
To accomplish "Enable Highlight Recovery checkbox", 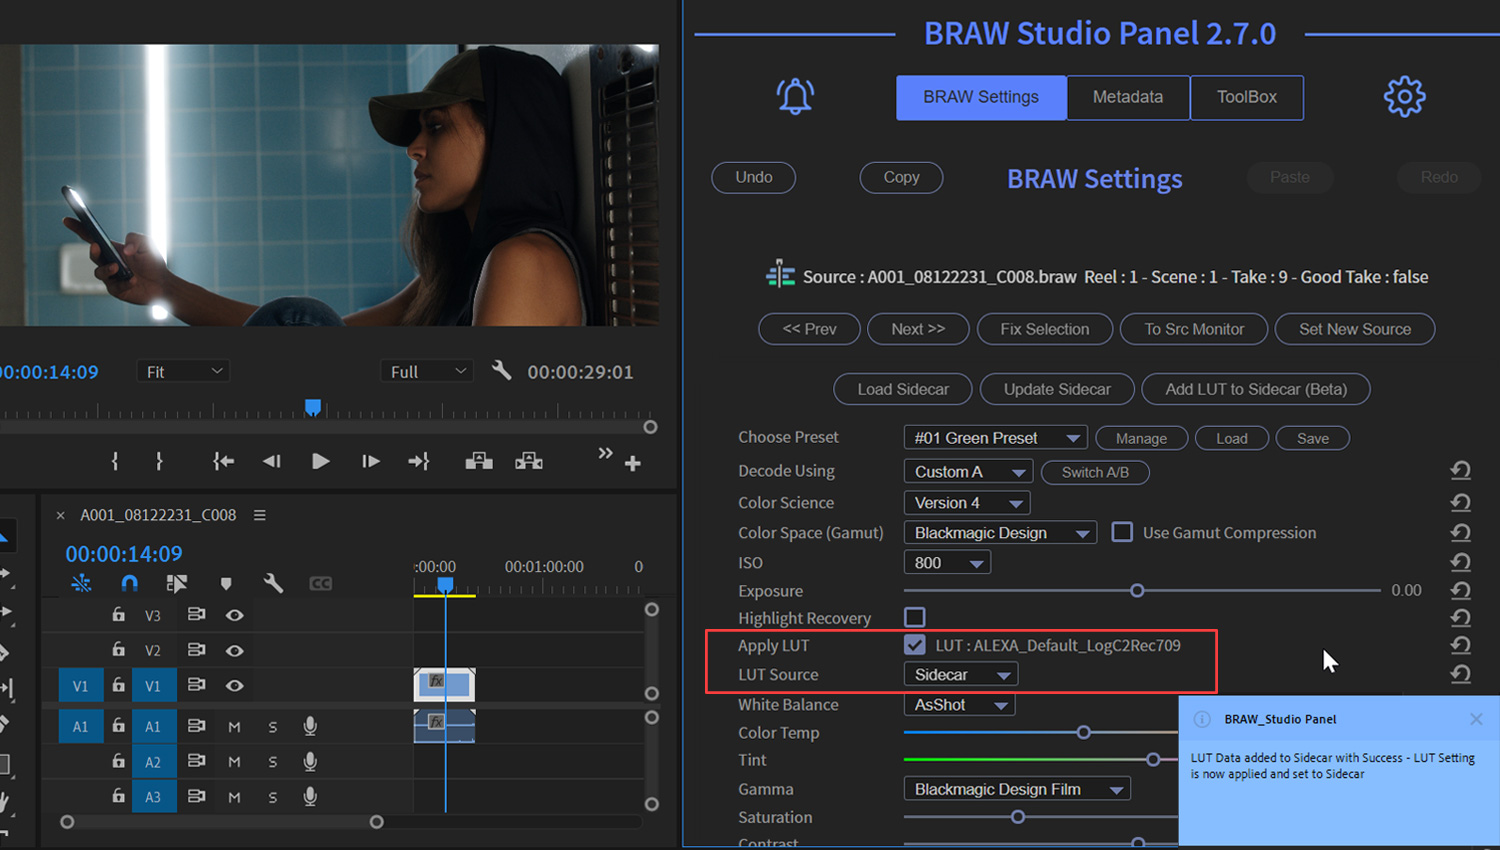I will (x=915, y=617).
